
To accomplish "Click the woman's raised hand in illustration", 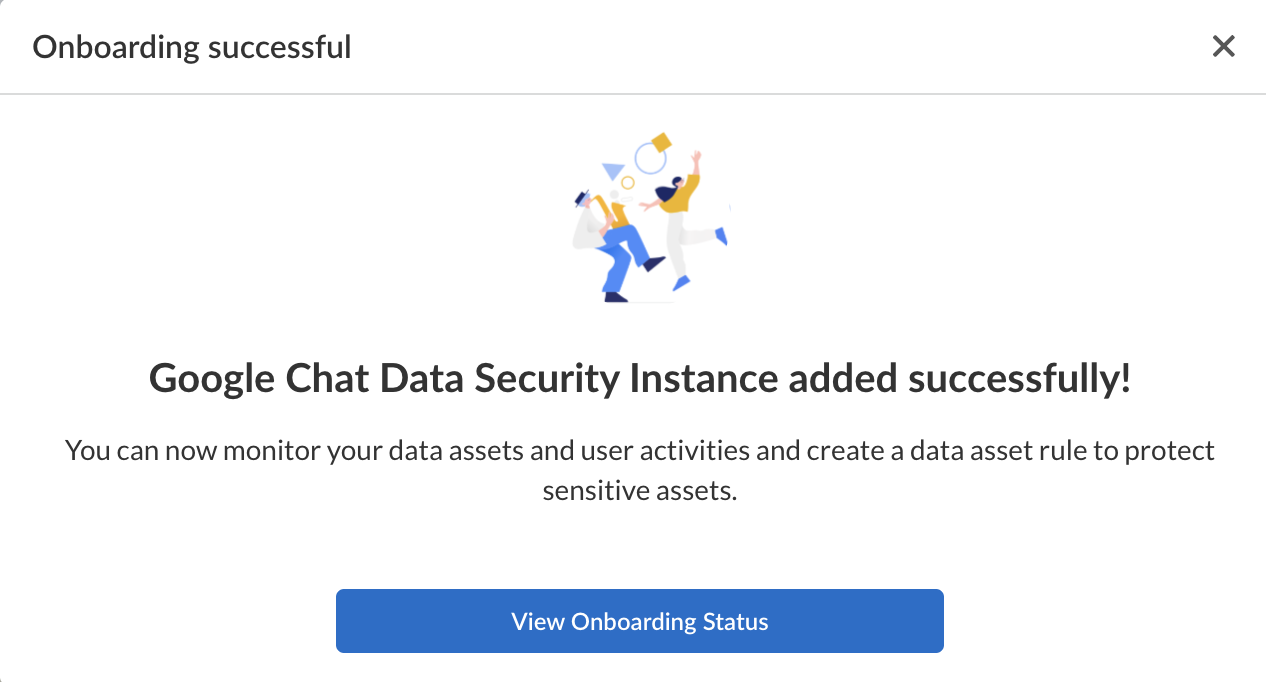I will point(697,158).
